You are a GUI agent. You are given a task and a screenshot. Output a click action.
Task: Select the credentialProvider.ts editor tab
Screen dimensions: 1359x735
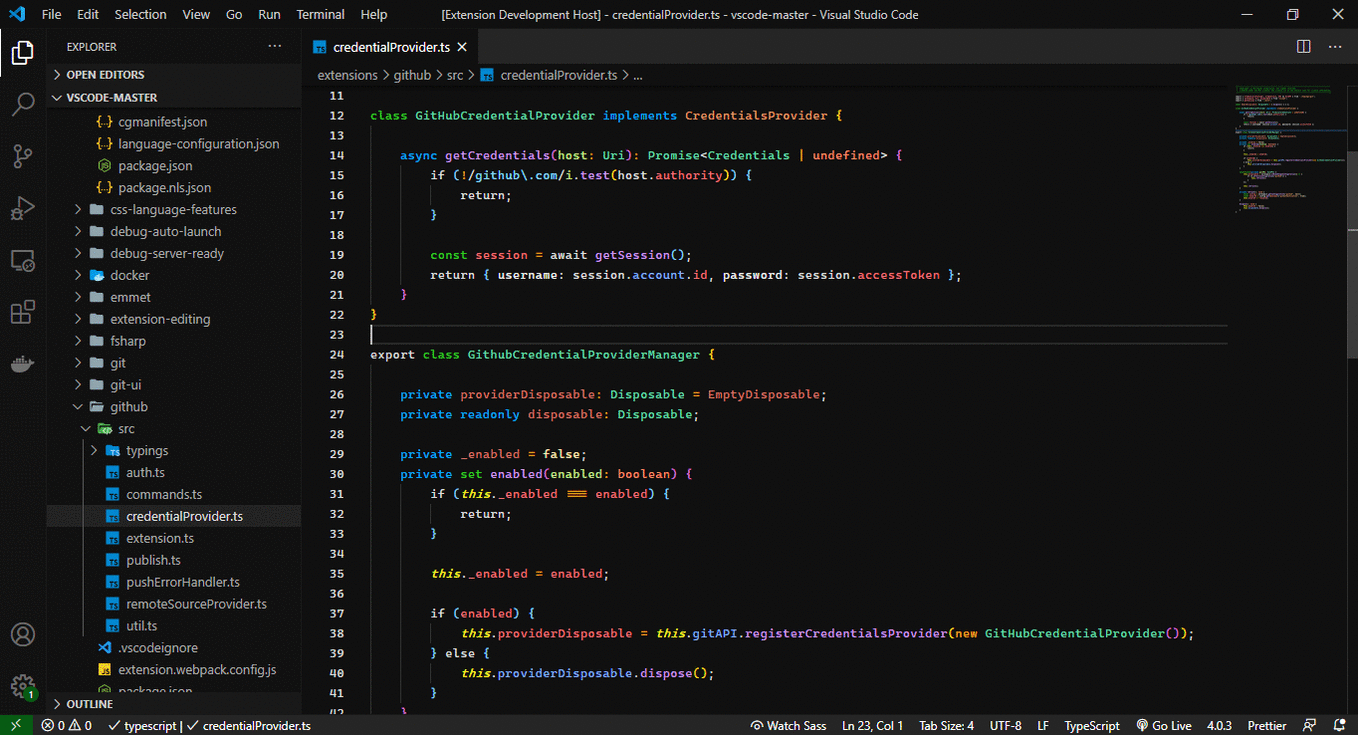pos(390,46)
